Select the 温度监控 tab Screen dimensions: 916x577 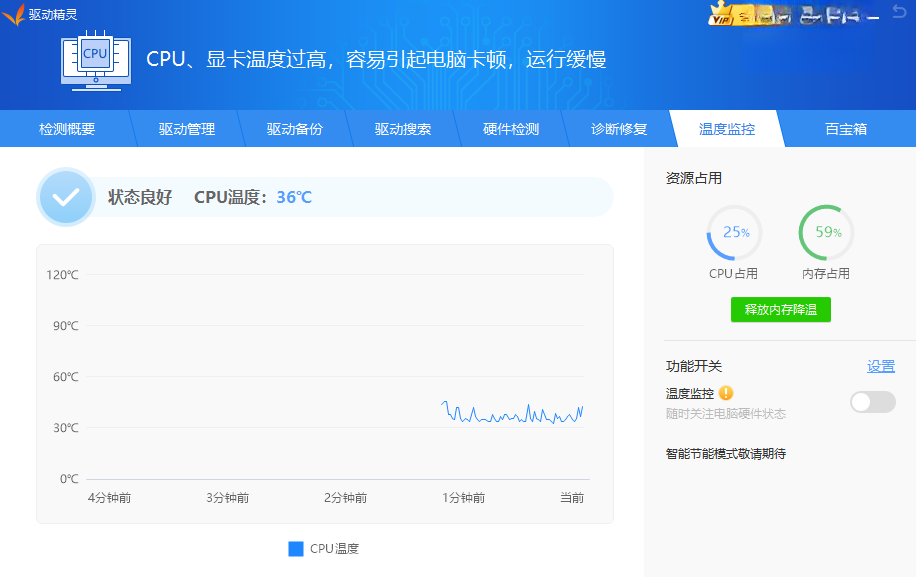click(727, 129)
